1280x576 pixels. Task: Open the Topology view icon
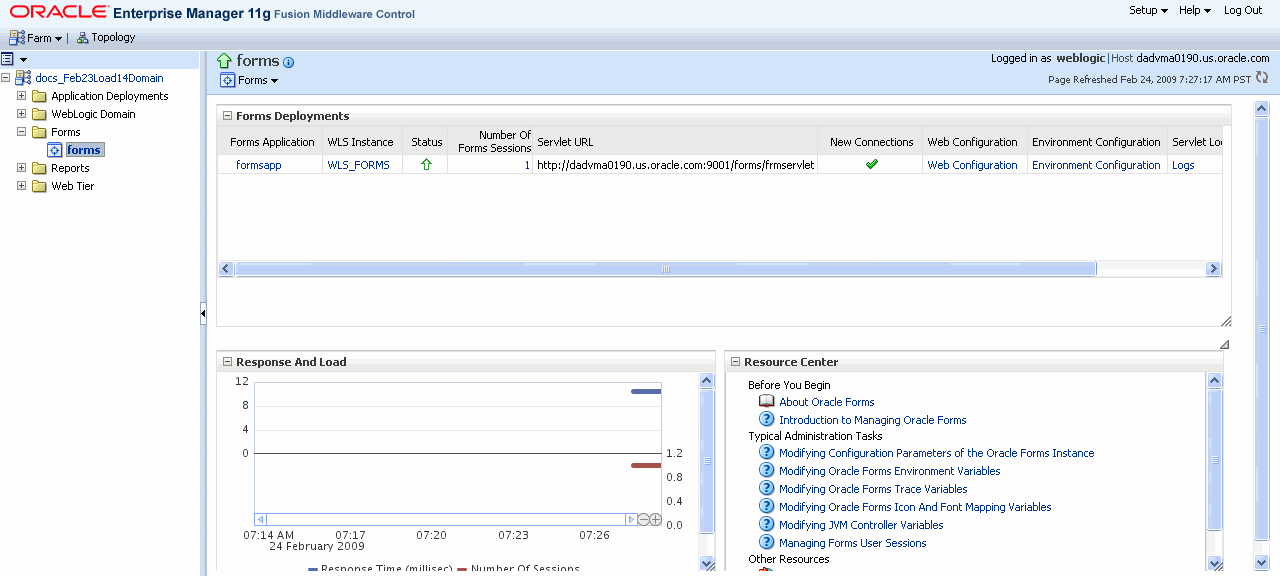click(x=82, y=38)
